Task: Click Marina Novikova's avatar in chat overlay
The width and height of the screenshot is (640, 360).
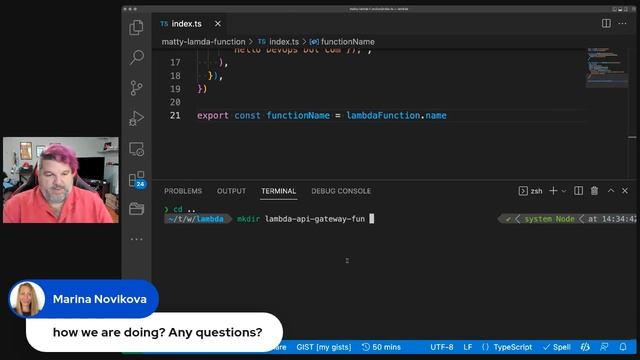Action: (27, 299)
